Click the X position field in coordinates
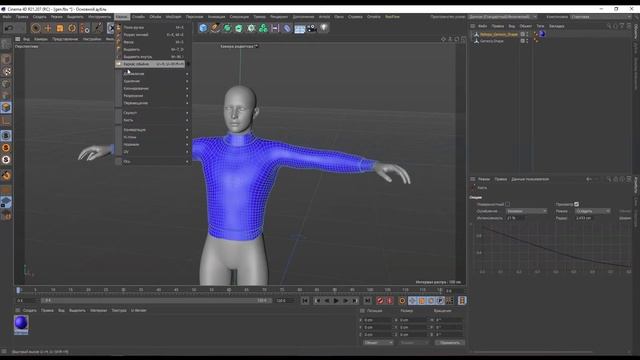 (x=377, y=320)
